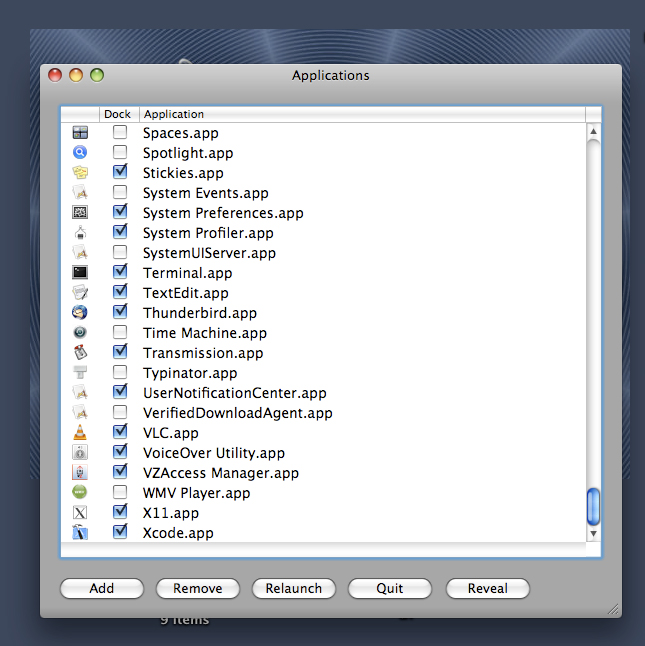Click the TextEdit.app icon
This screenshot has width=645, height=646.
point(80,293)
